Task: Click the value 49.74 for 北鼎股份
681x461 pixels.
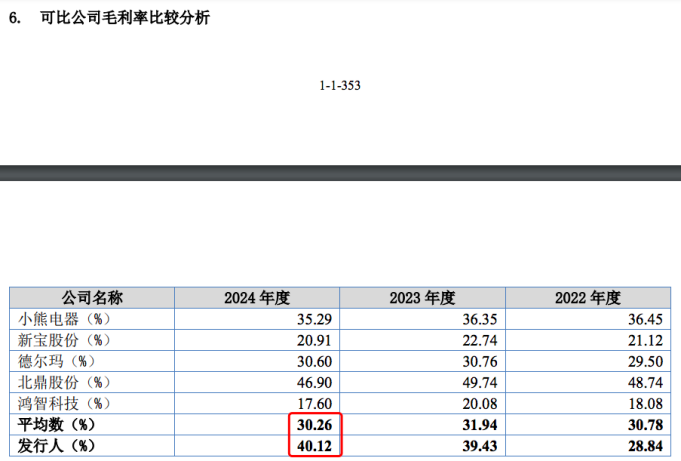Action: tap(480, 382)
